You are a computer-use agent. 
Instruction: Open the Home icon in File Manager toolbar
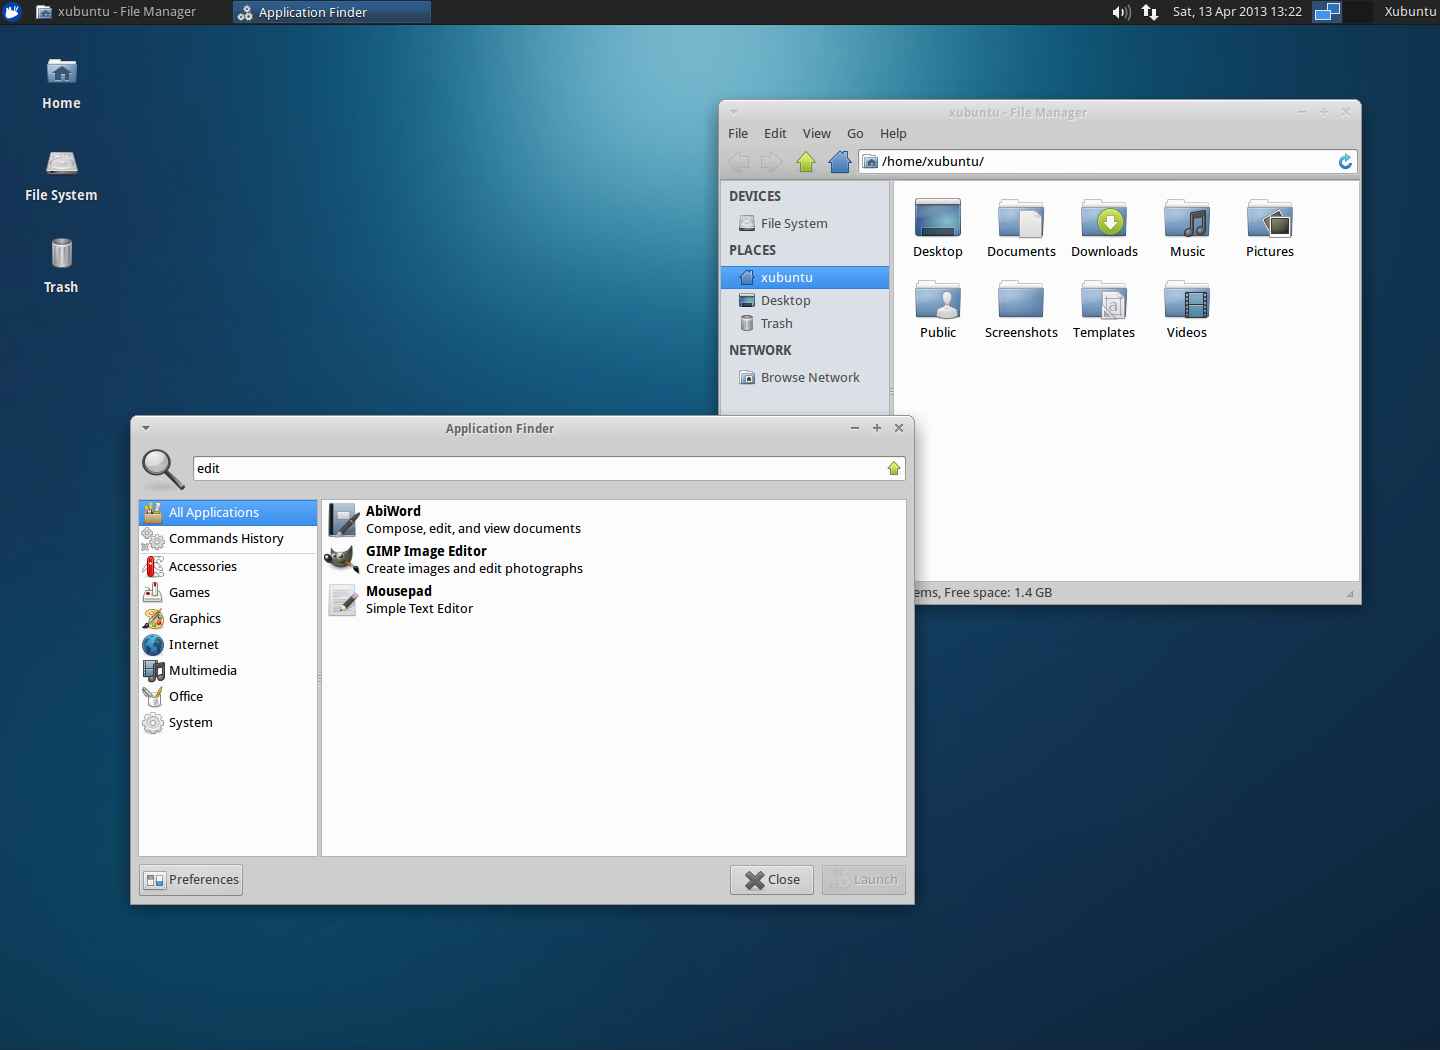tap(840, 161)
